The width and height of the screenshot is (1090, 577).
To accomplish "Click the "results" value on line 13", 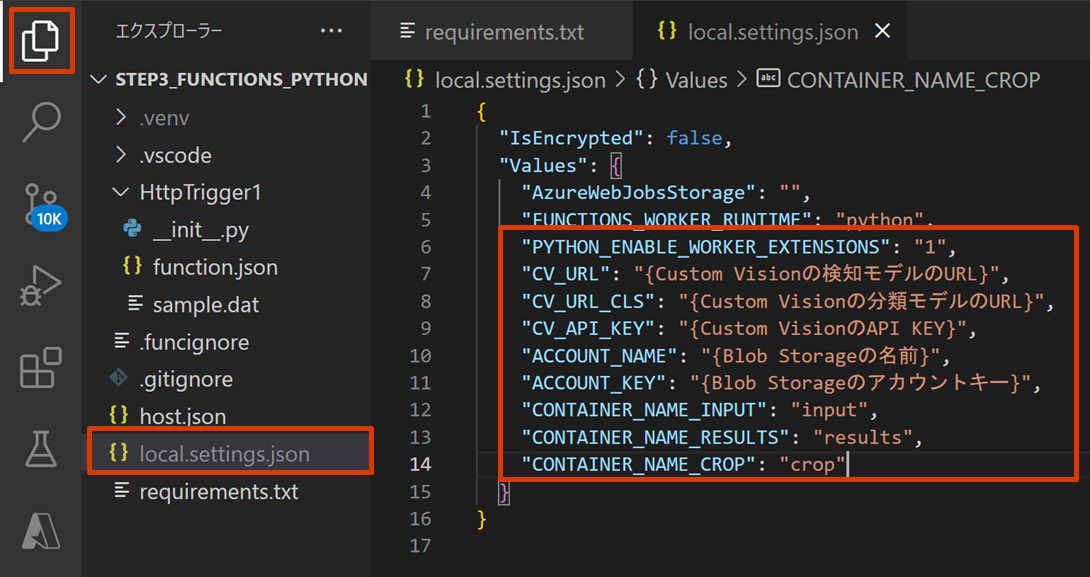I will click(x=863, y=437).
